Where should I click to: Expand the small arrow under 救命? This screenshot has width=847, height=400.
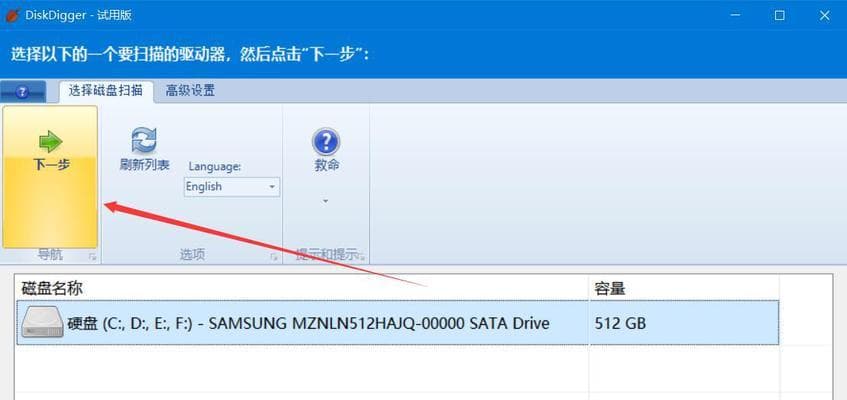click(326, 201)
